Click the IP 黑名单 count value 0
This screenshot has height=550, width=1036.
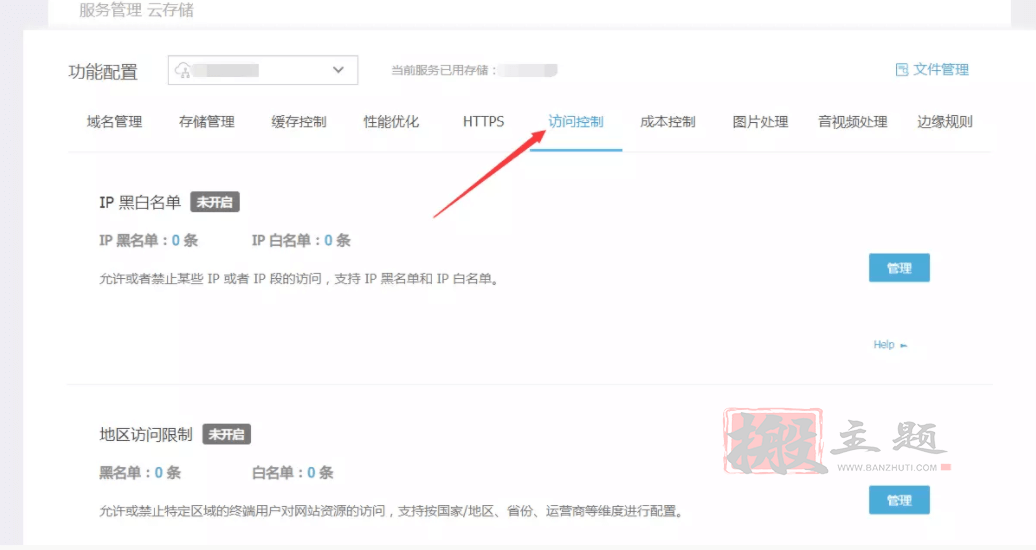pos(176,241)
